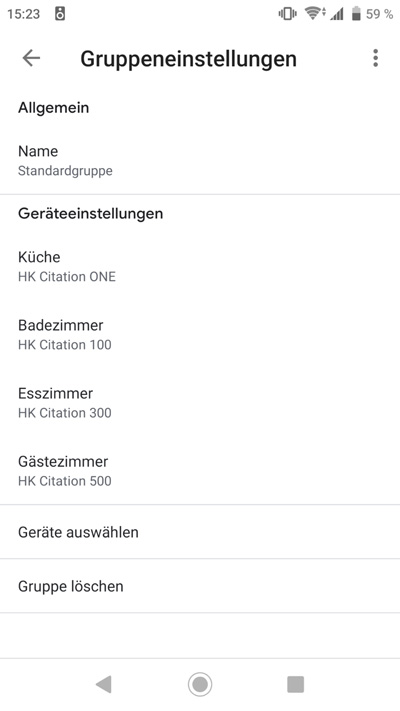Open the Name Standardgruppe setting
This screenshot has width=400, height=711.
(x=200, y=161)
